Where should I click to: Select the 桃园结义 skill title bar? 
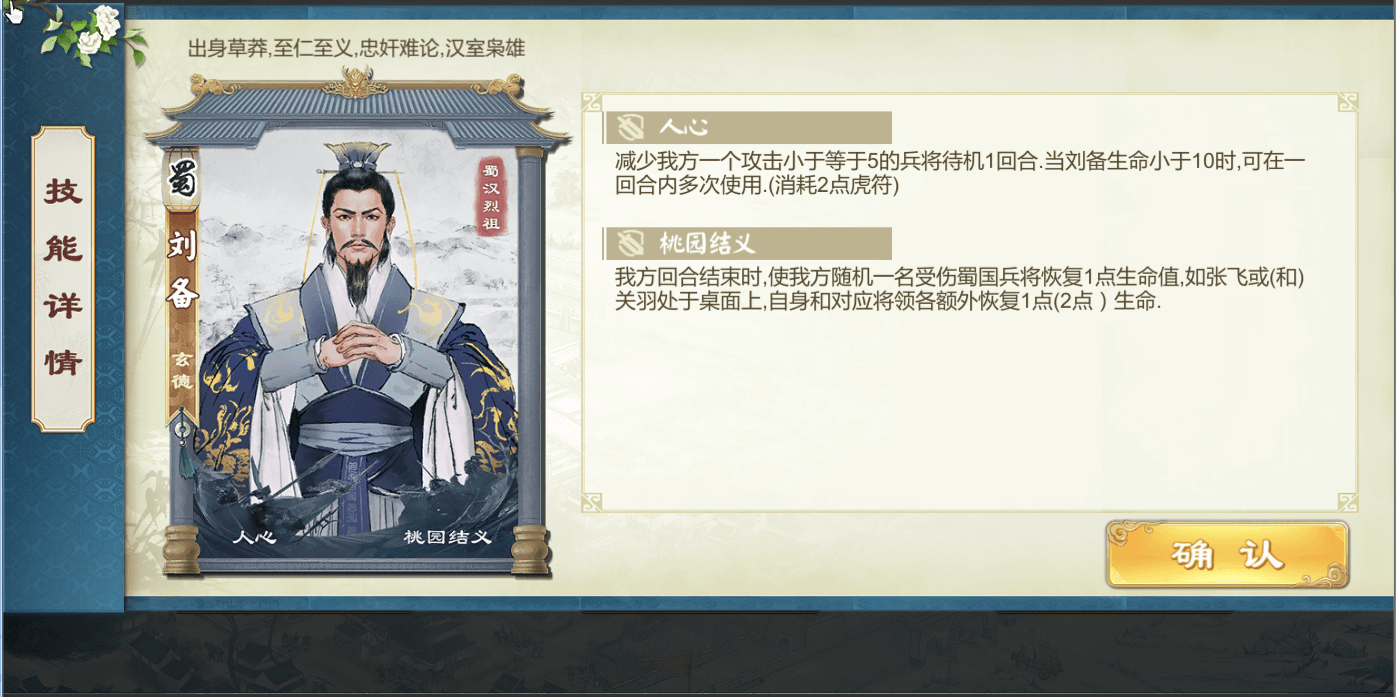coord(748,243)
